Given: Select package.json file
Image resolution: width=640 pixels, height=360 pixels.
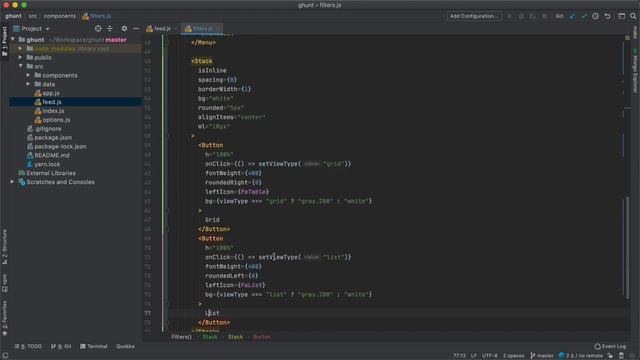Looking at the screenshot, I should click(53, 138).
